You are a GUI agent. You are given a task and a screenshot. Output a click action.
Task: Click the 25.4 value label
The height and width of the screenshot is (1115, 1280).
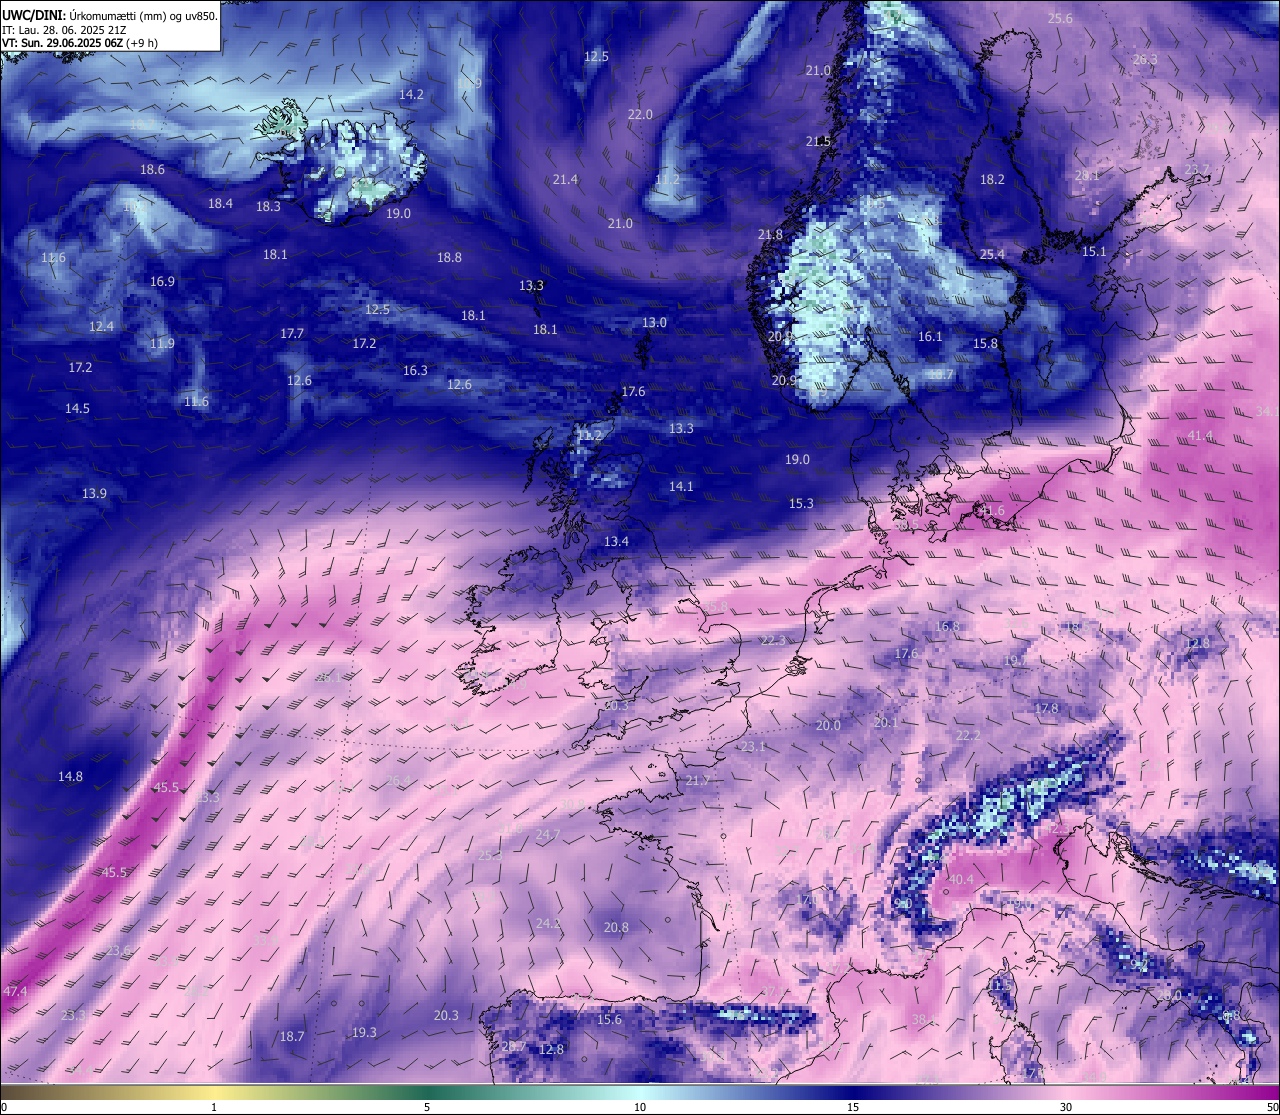click(x=992, y=255)
